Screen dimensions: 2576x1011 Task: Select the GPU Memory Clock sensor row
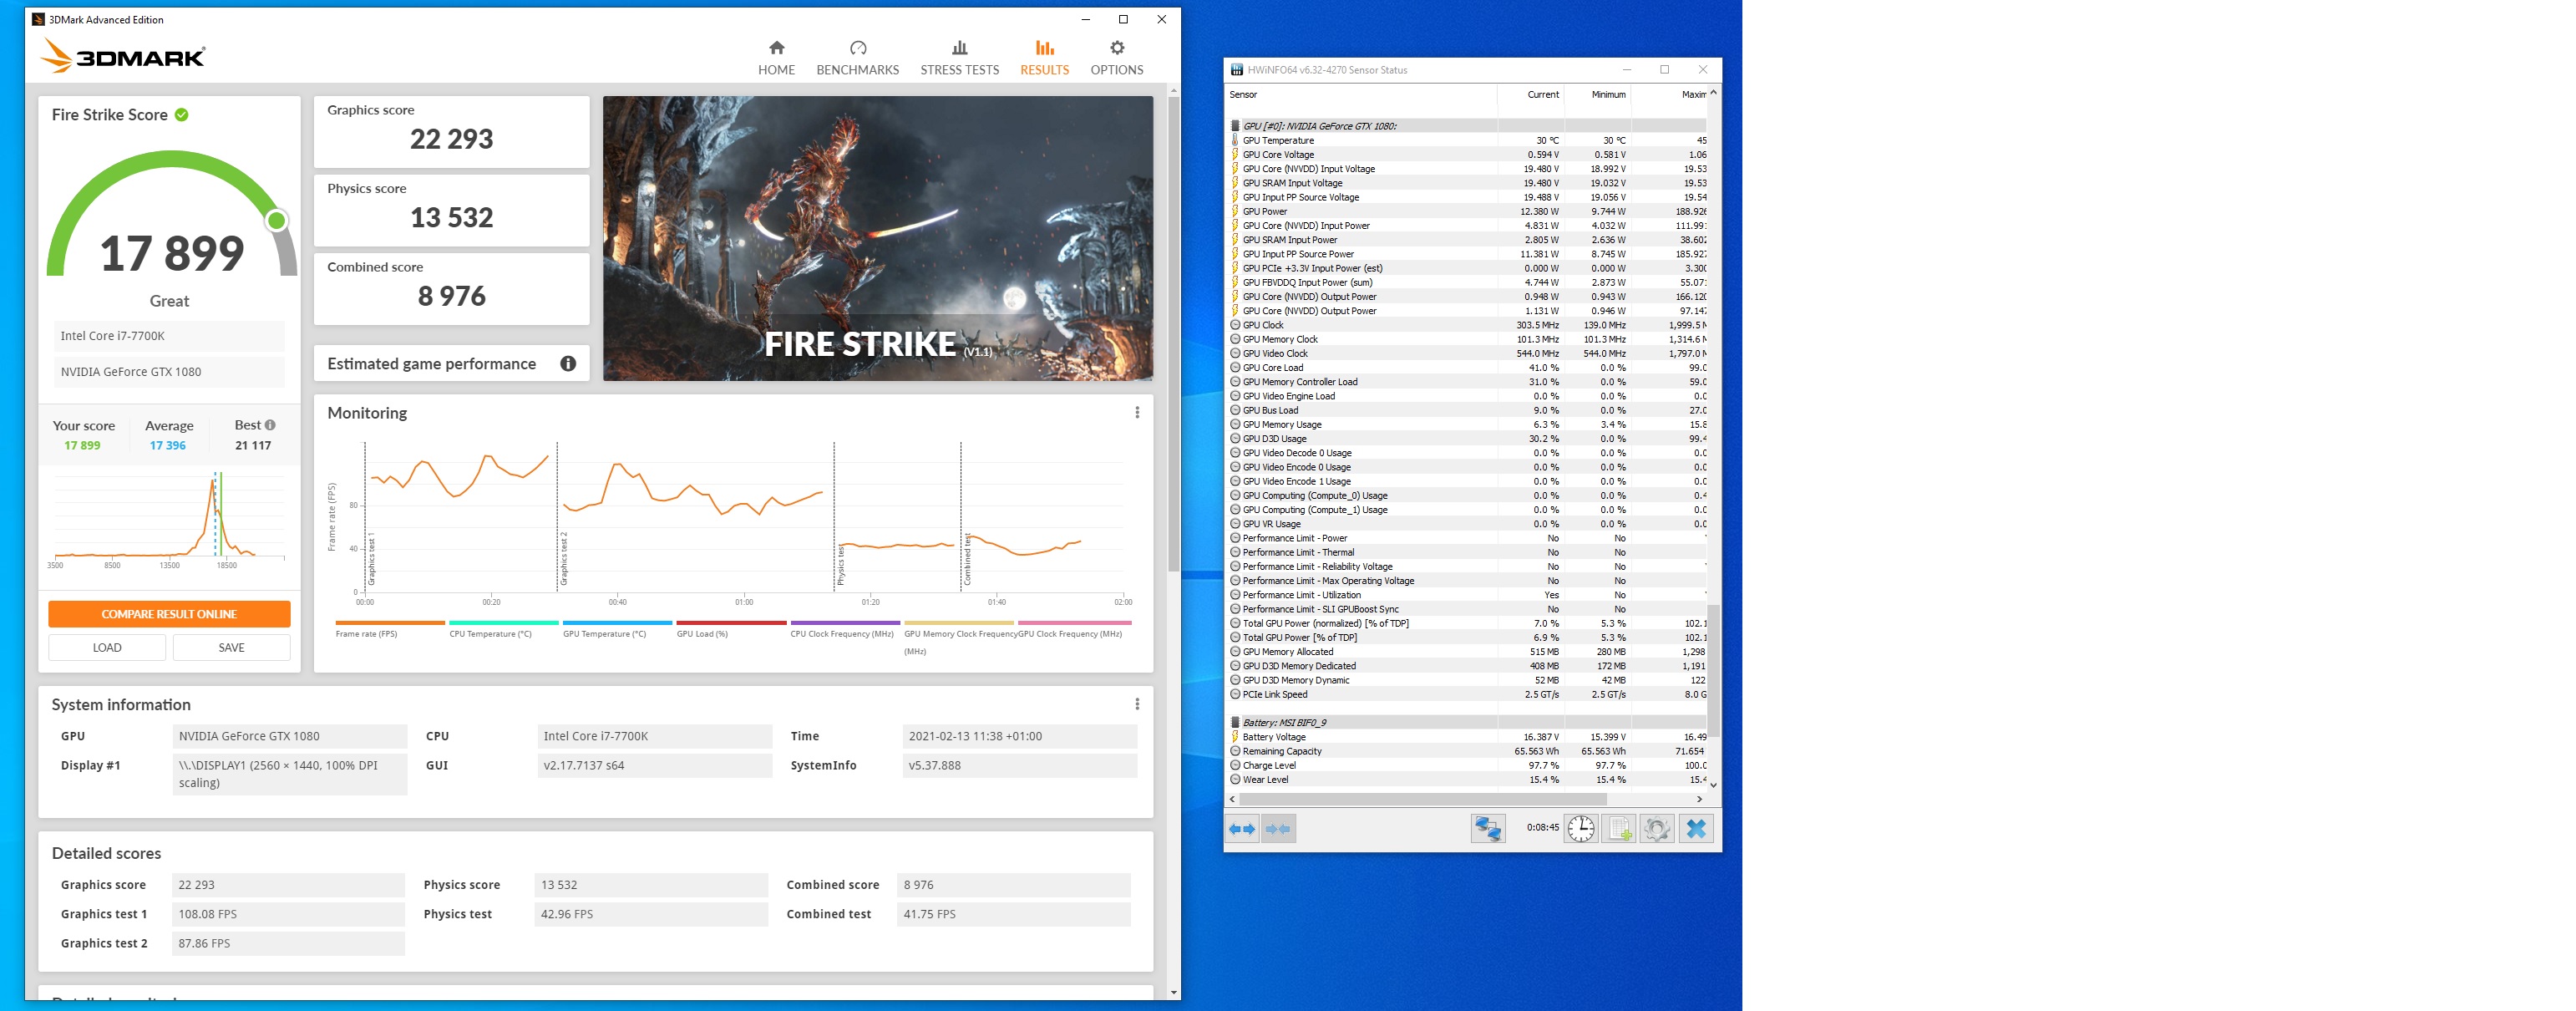click(x=1467, y=340)
